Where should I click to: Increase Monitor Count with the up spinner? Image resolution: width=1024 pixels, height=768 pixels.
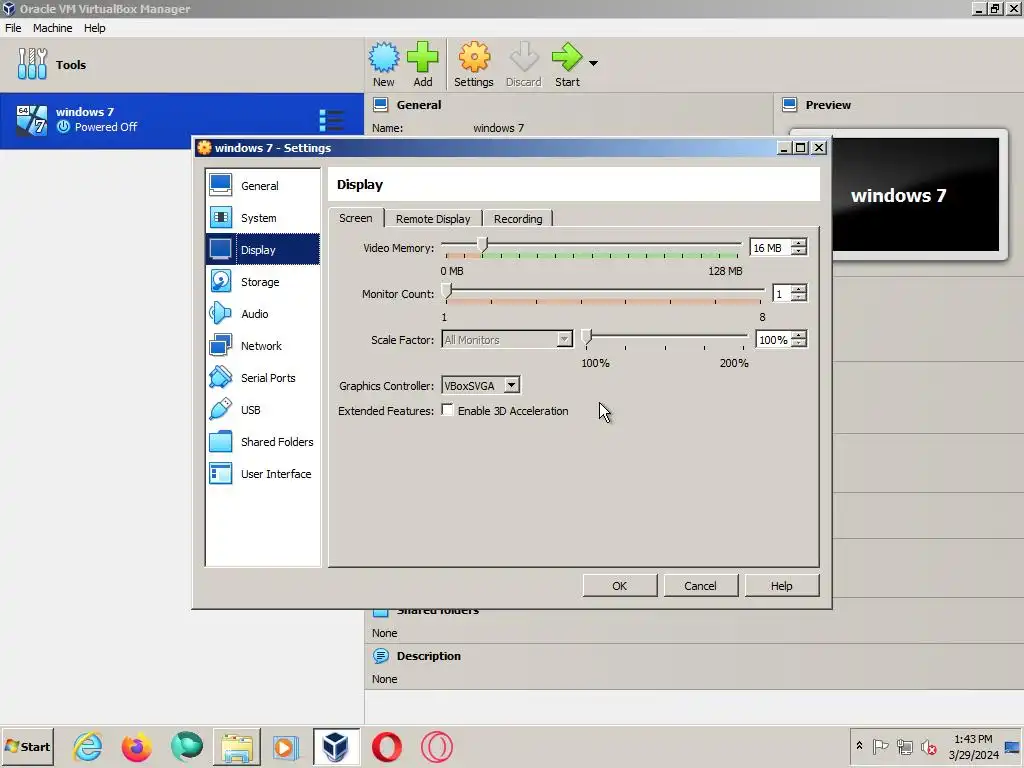coord(799,289)
